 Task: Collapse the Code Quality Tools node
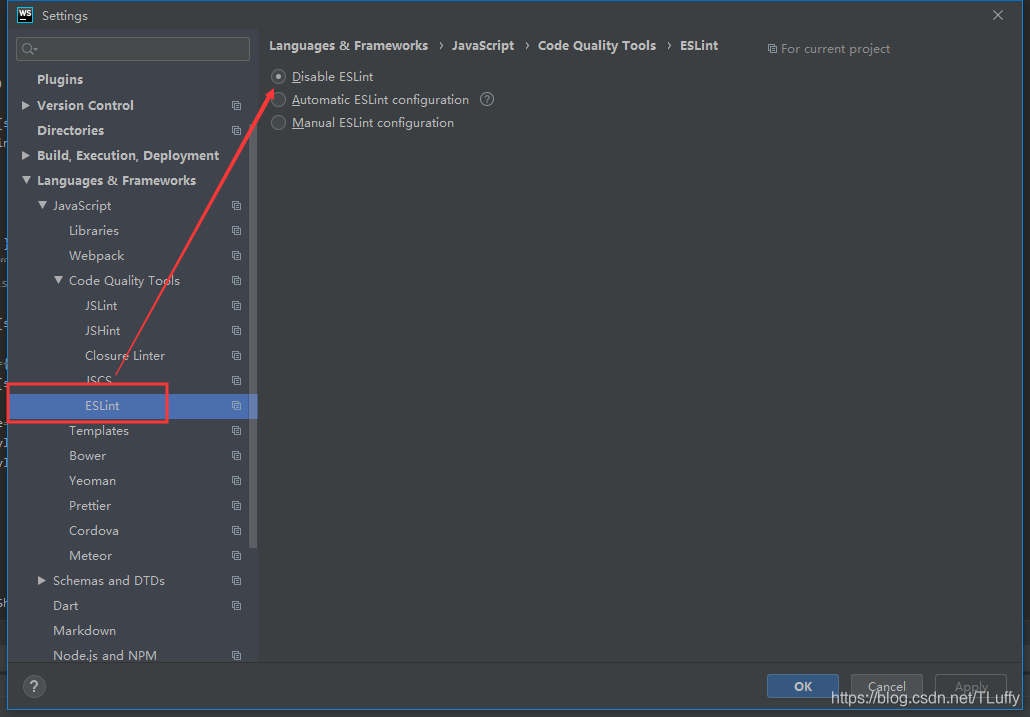pos(58,280)
